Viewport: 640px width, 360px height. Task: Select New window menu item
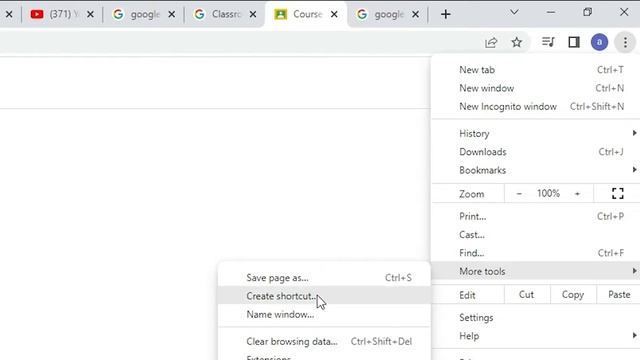click(x=536, y=88)
